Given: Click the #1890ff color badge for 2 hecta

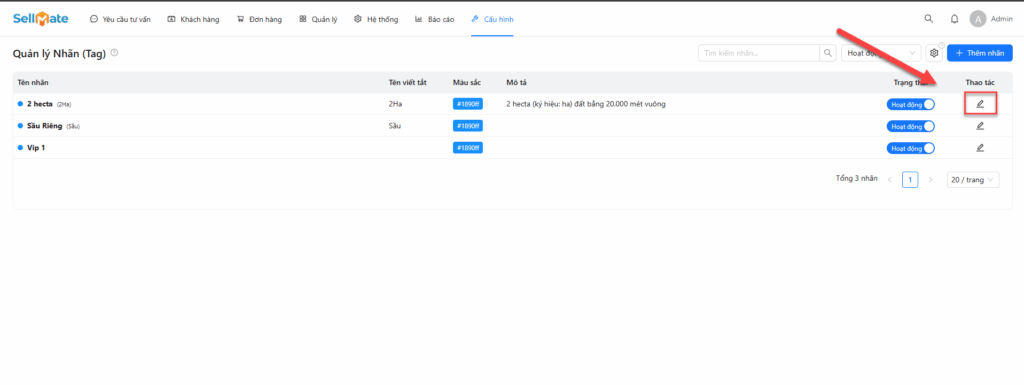Looking at the screenshot, I should (468, 104).
